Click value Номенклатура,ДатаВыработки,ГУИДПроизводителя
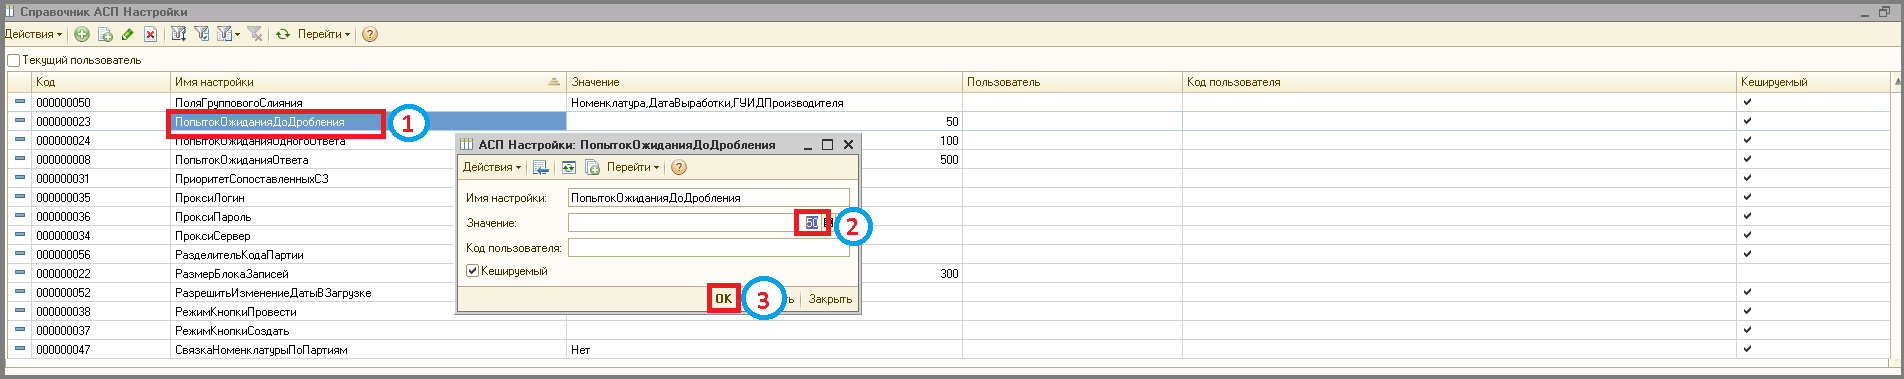Screen dimensions: 1904x379 707,103
